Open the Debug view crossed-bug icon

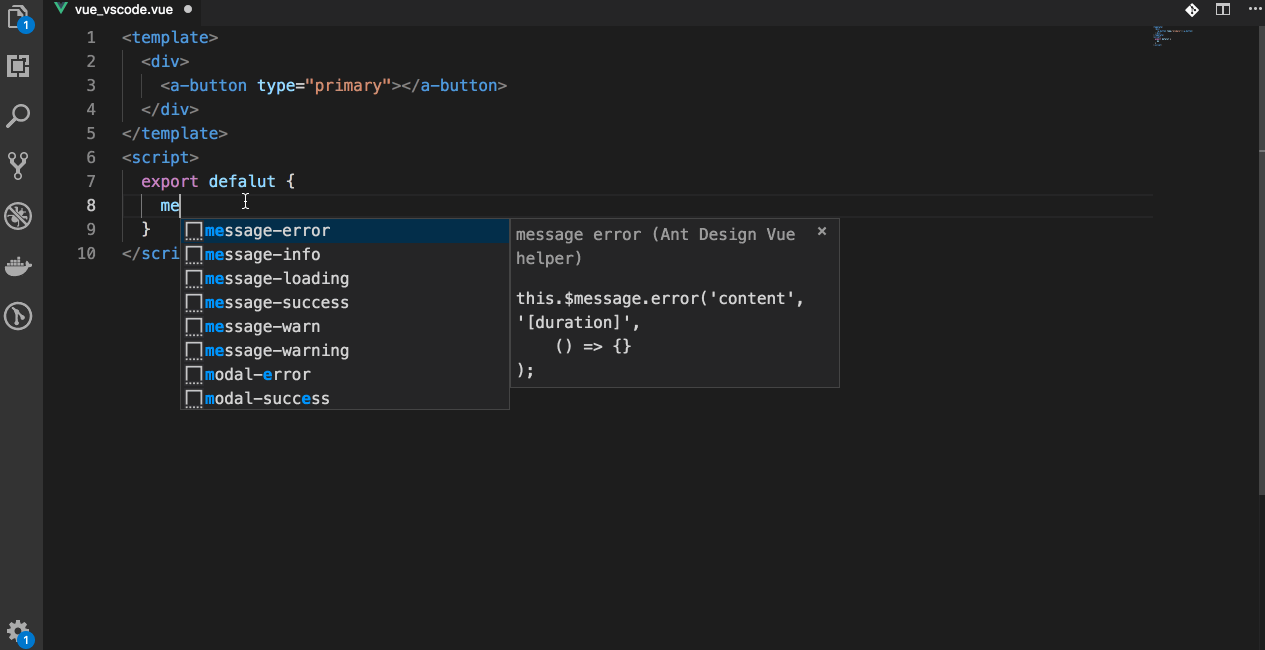[18, 215]
